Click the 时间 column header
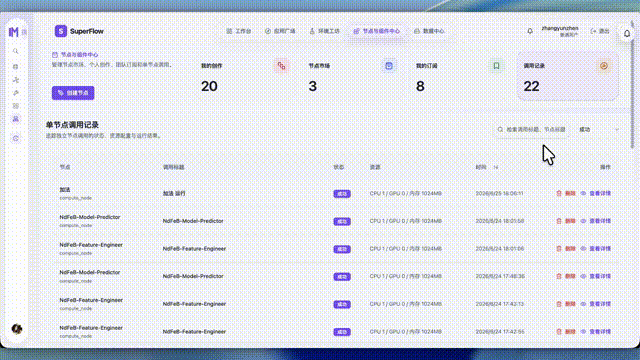 (481, 167)
